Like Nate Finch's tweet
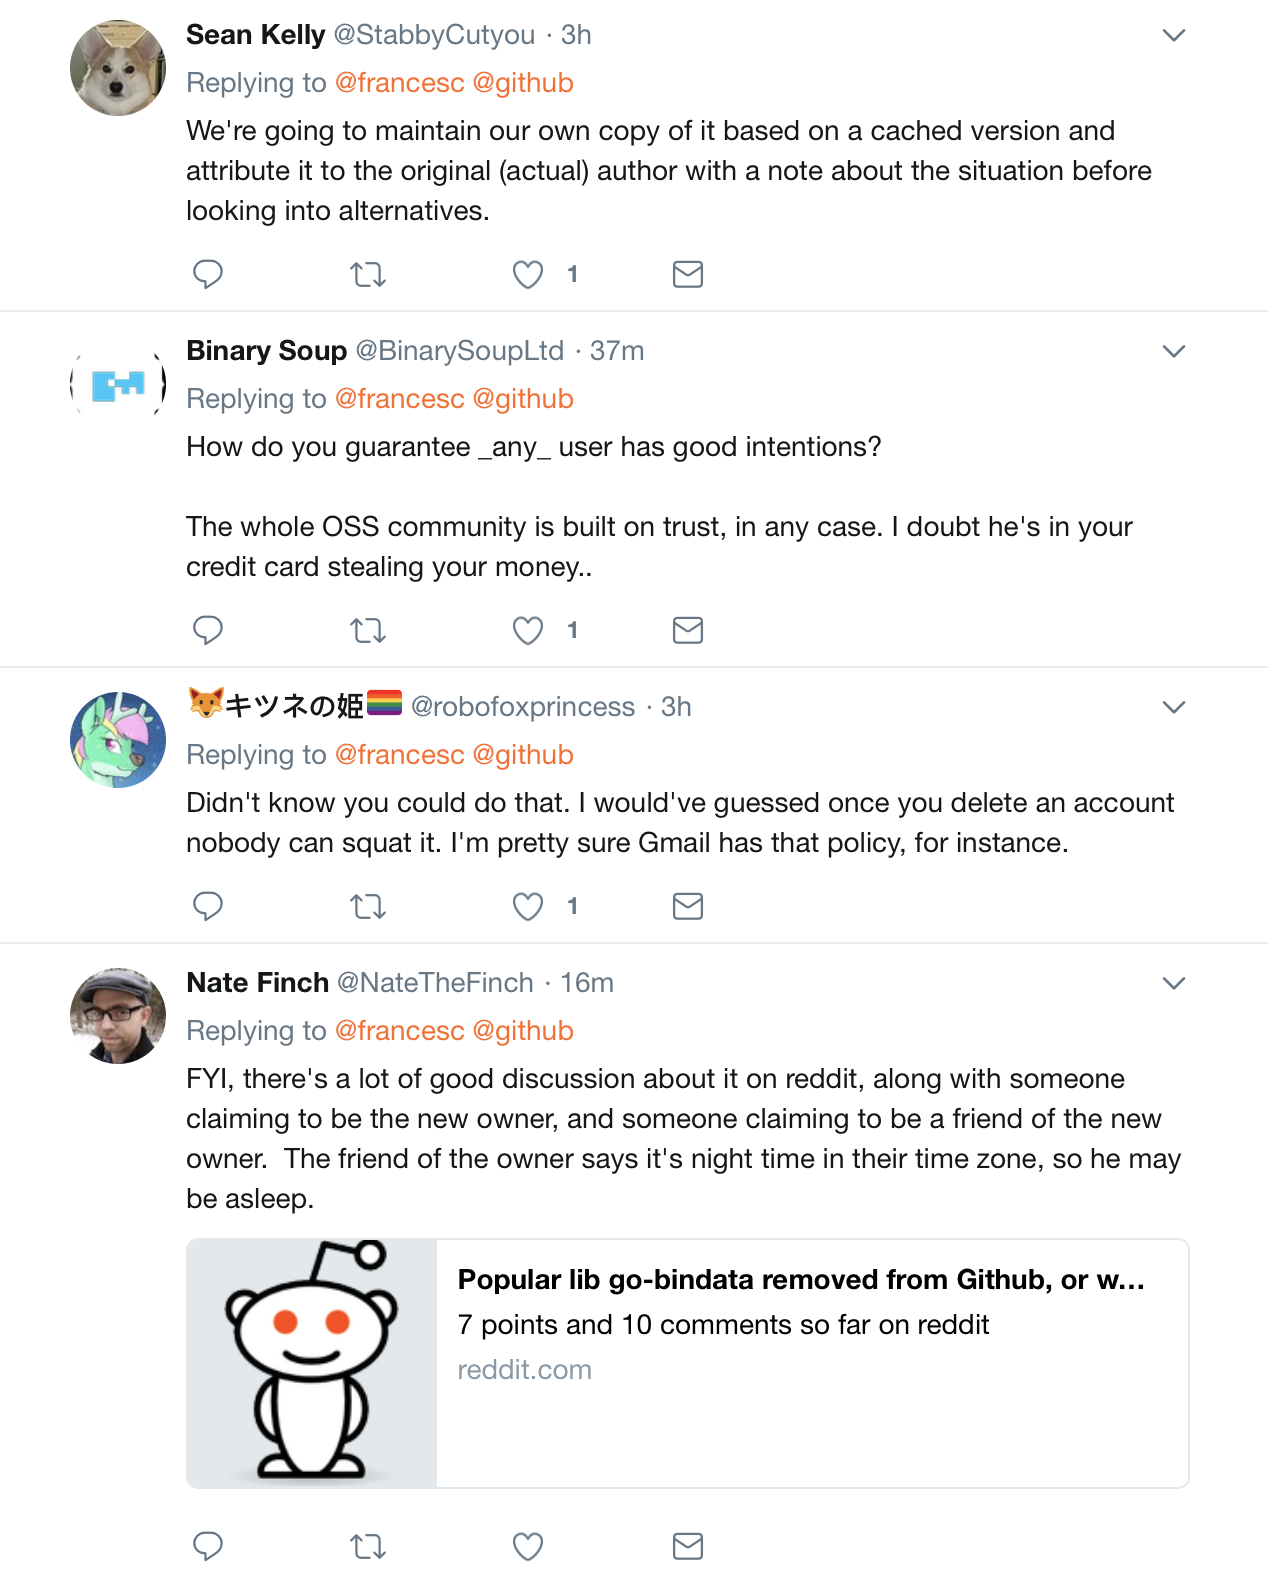Image resolution: width=1268 pixels, height=1578 pixels. coord(528,1546)
